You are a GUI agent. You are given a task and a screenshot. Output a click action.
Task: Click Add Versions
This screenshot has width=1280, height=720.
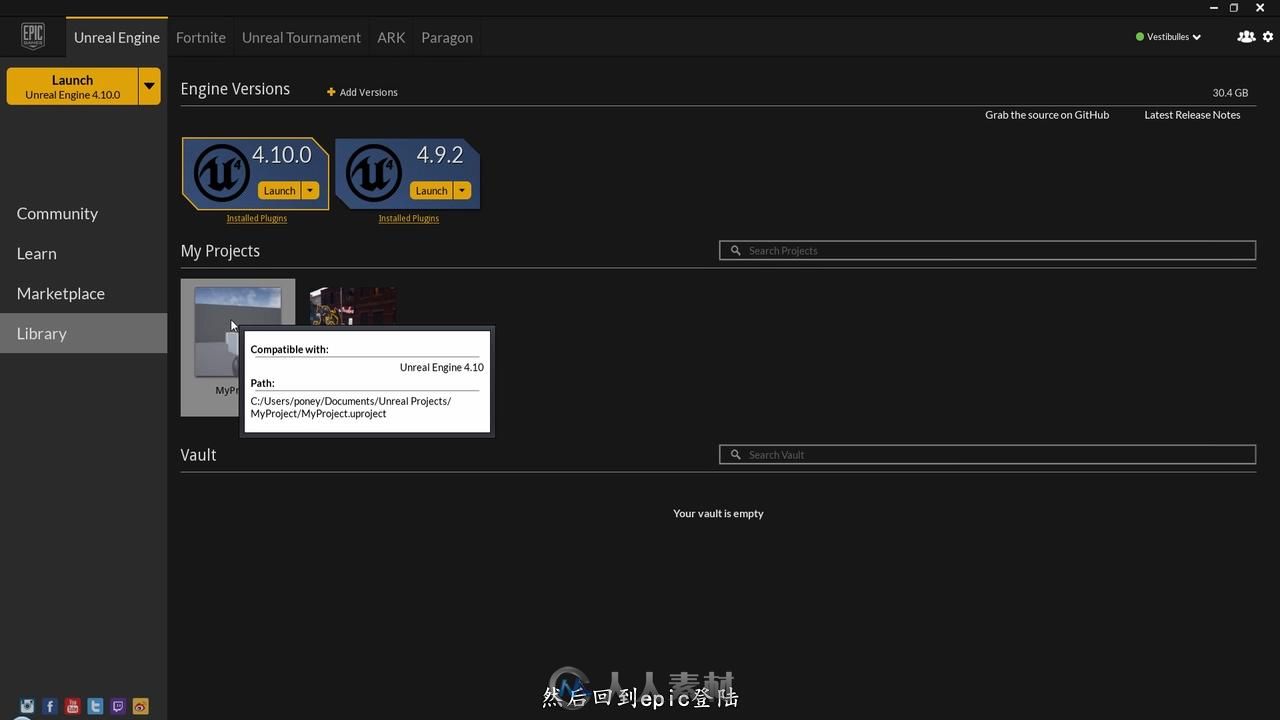[368, 92]
